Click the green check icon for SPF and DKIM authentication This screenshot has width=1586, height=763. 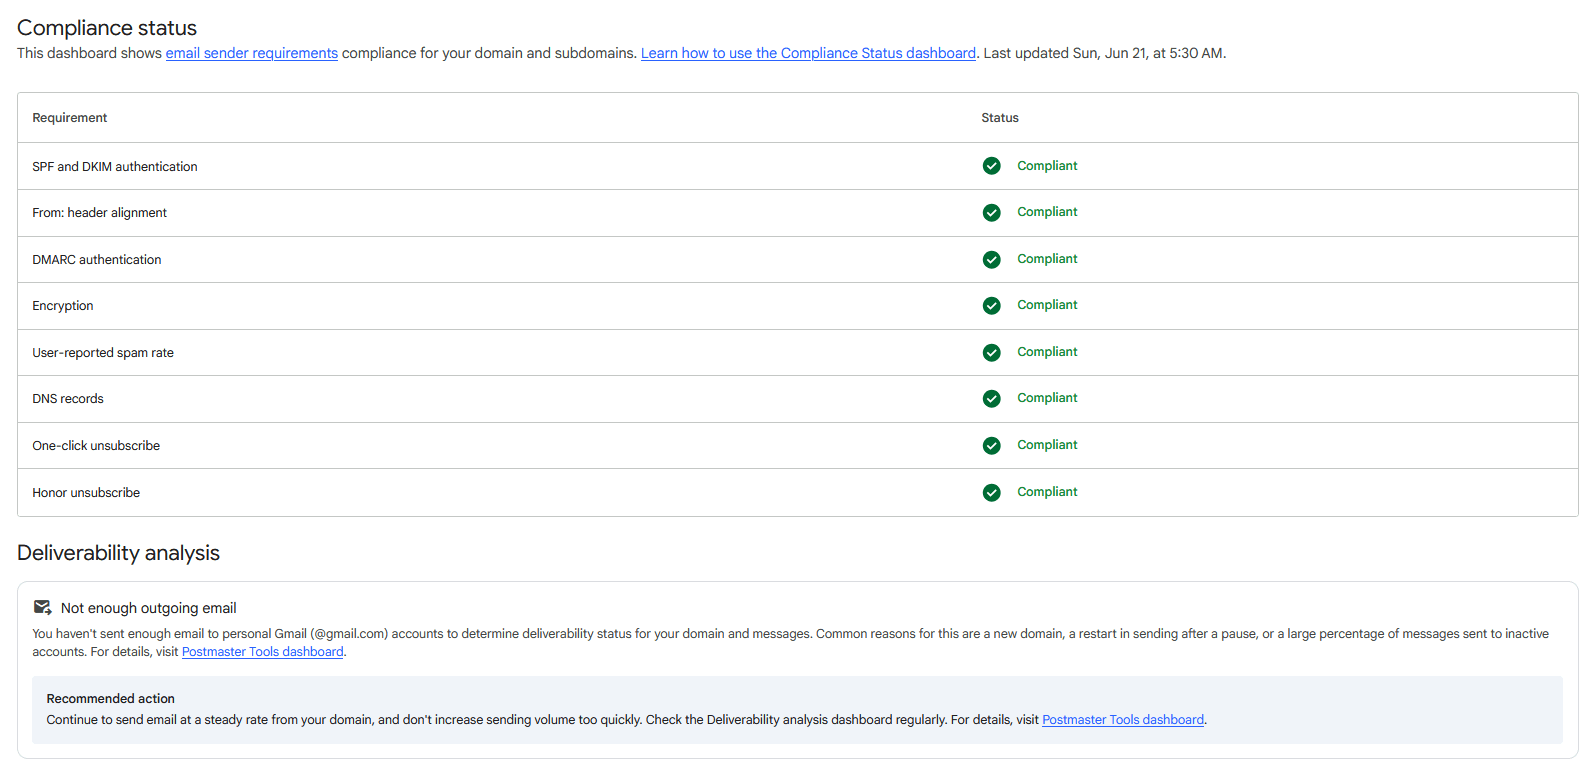click(991, 166)
